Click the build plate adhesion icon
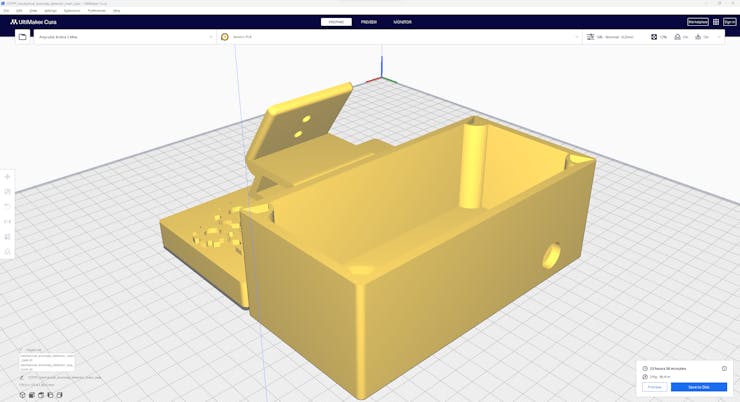The width and height of the screenshot is (740, 402). point(698,37)
